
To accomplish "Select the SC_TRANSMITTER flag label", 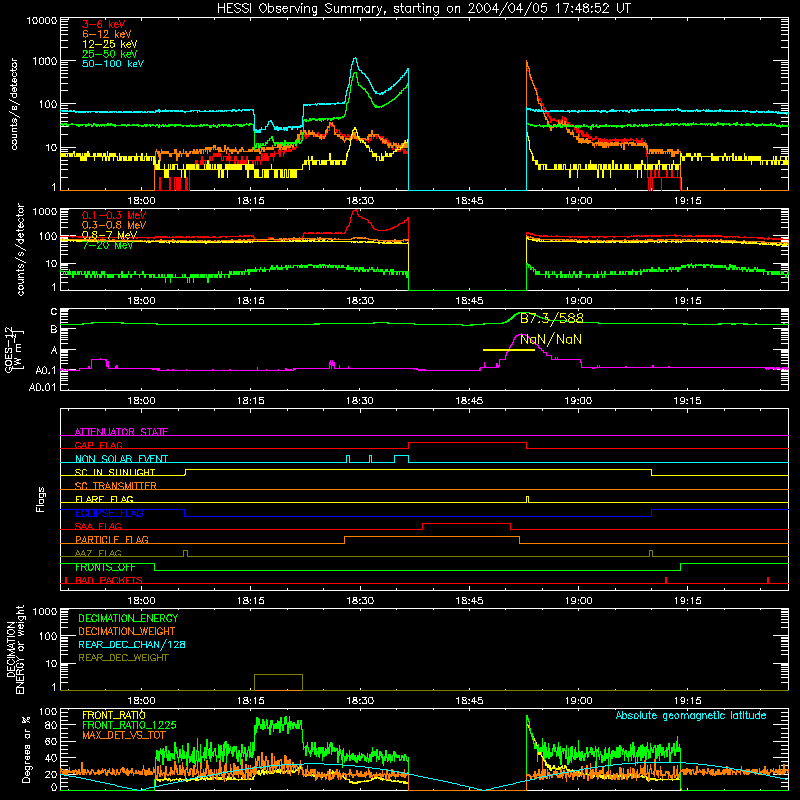I will [x=115, y=486].
